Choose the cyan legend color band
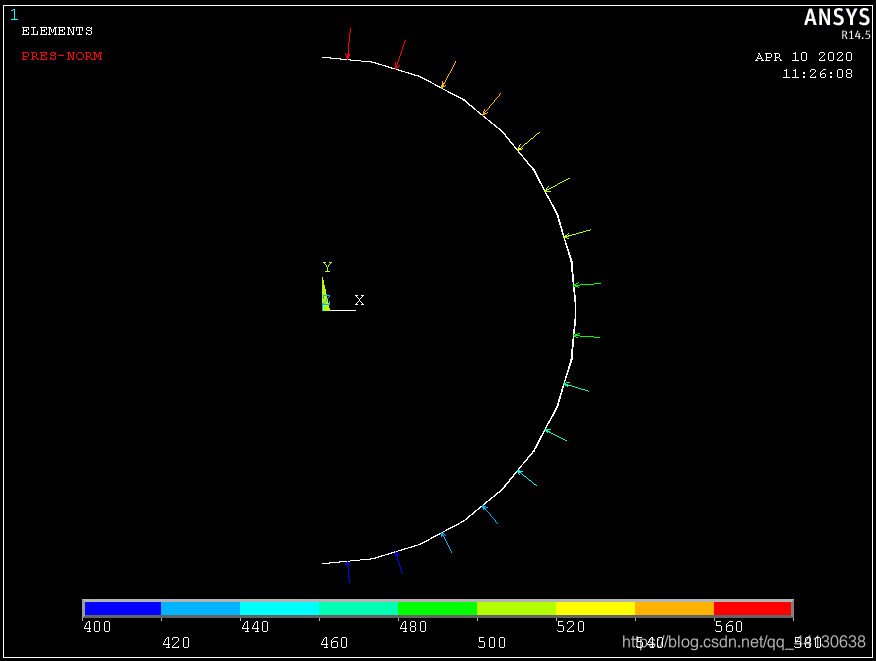The image size is (876, 661). click(279, 608)
